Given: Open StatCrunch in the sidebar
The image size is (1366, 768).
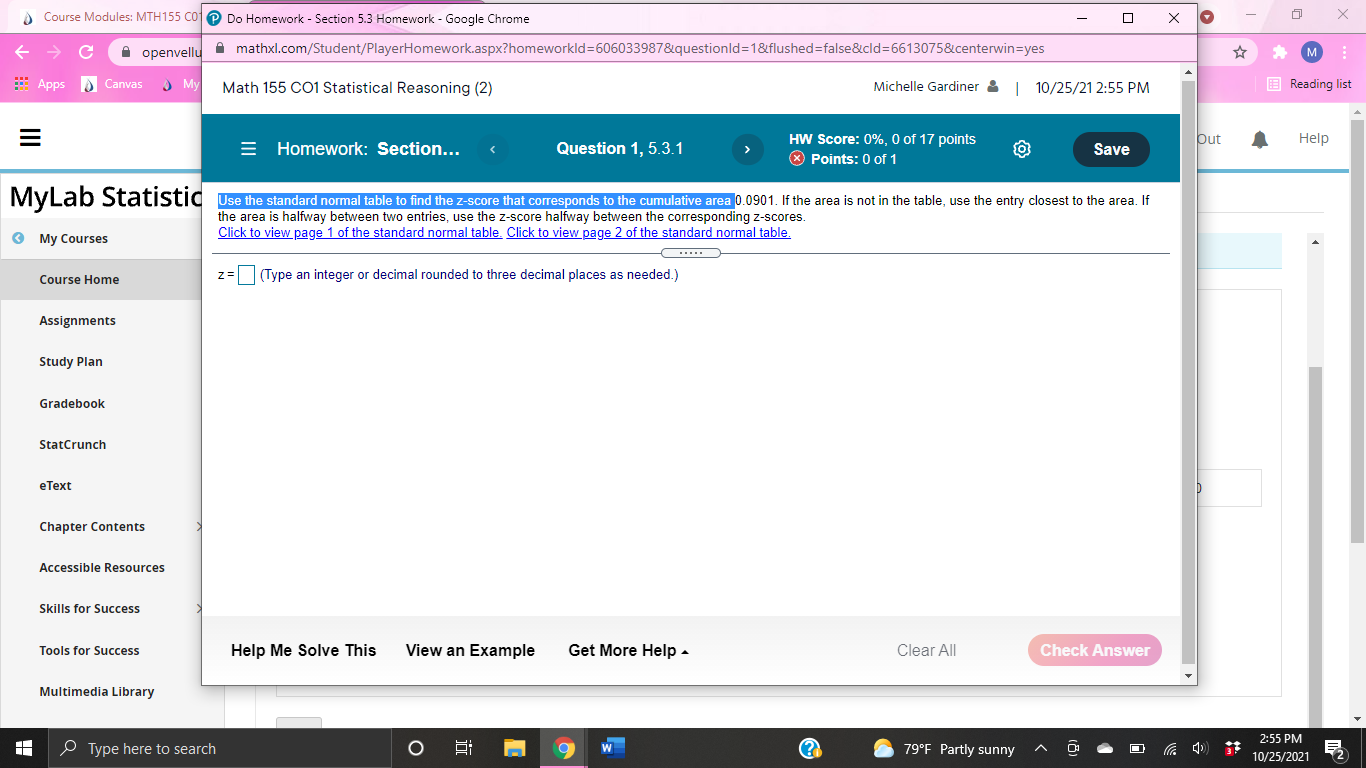Looking at the screenshot, I should 72,444.
